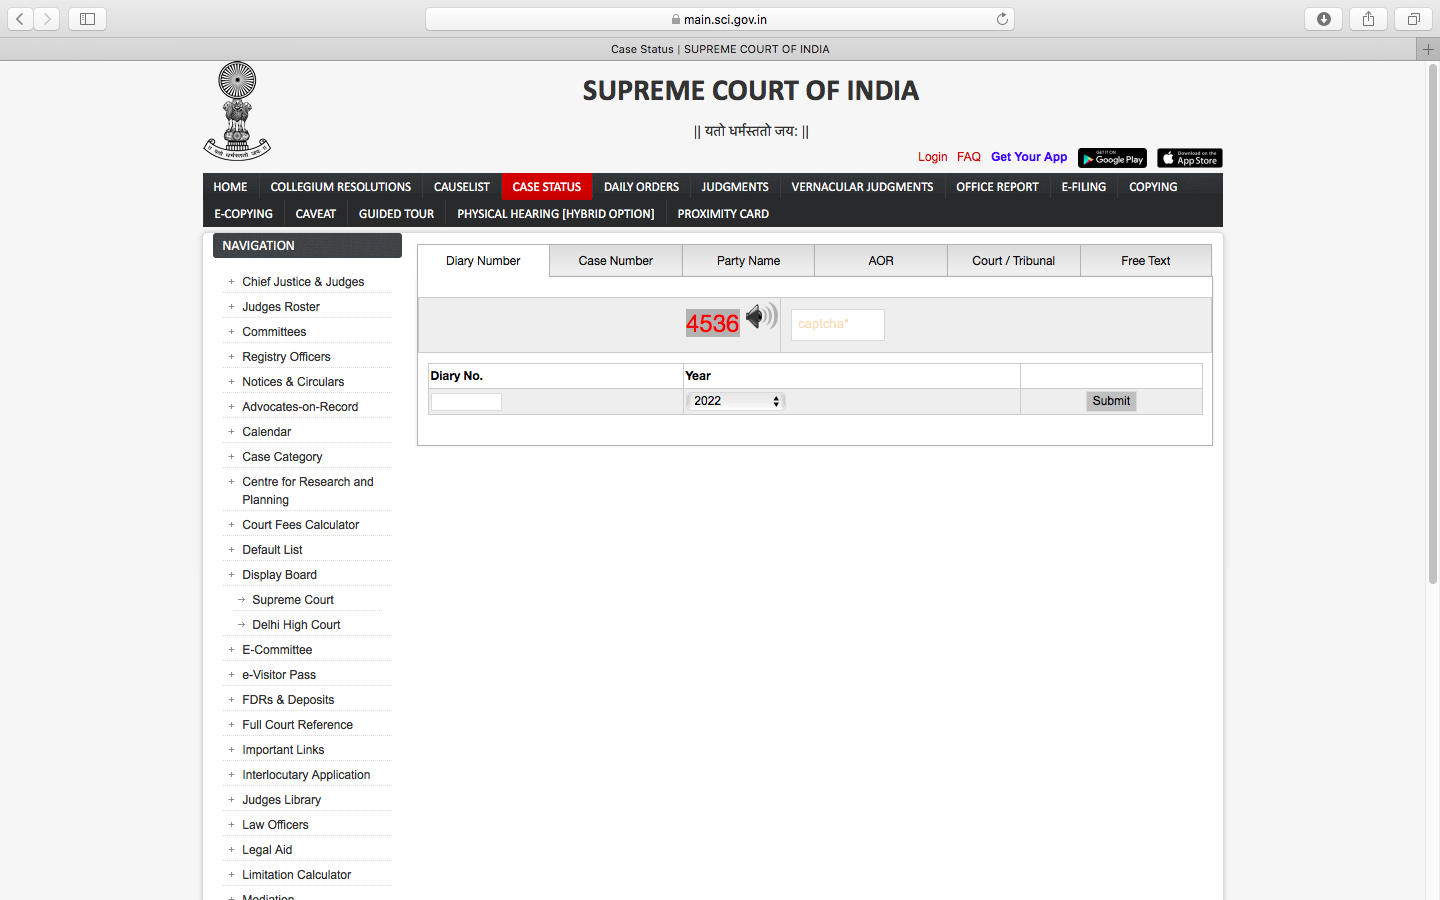
Task: Expand the Case Category navigation item
Action: click(x=282, y=457)
